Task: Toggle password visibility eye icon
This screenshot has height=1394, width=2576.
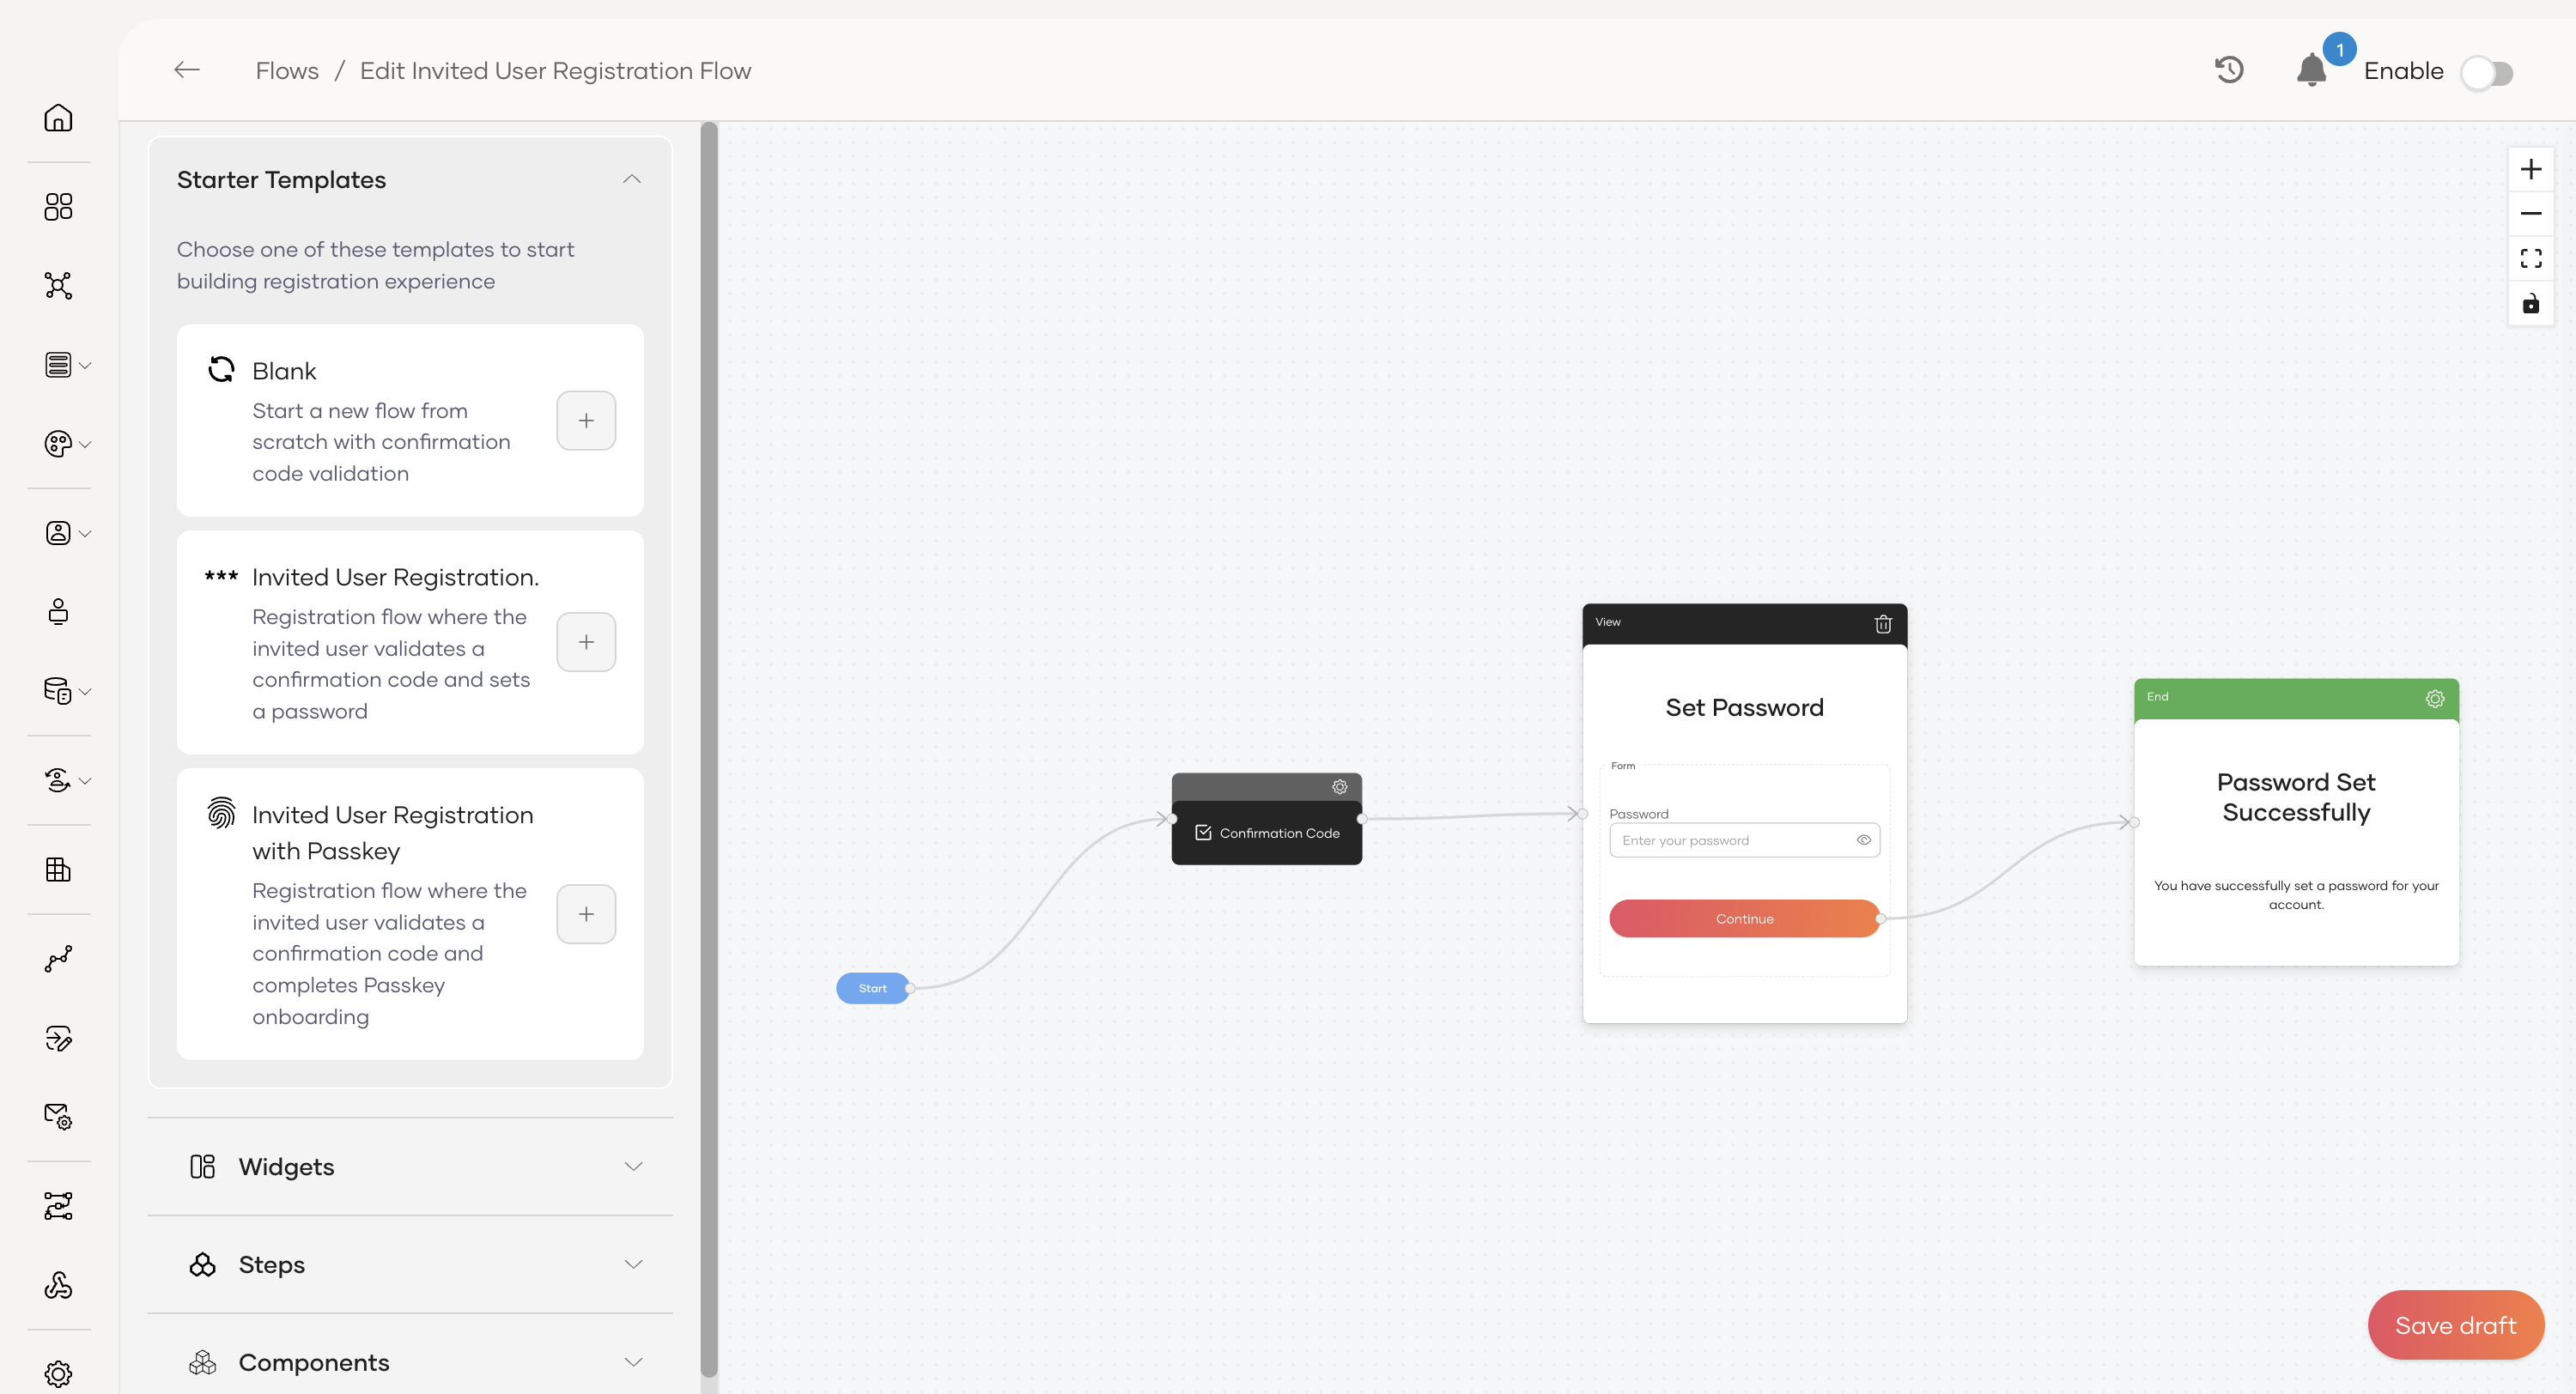Action: pos(1863,840)
